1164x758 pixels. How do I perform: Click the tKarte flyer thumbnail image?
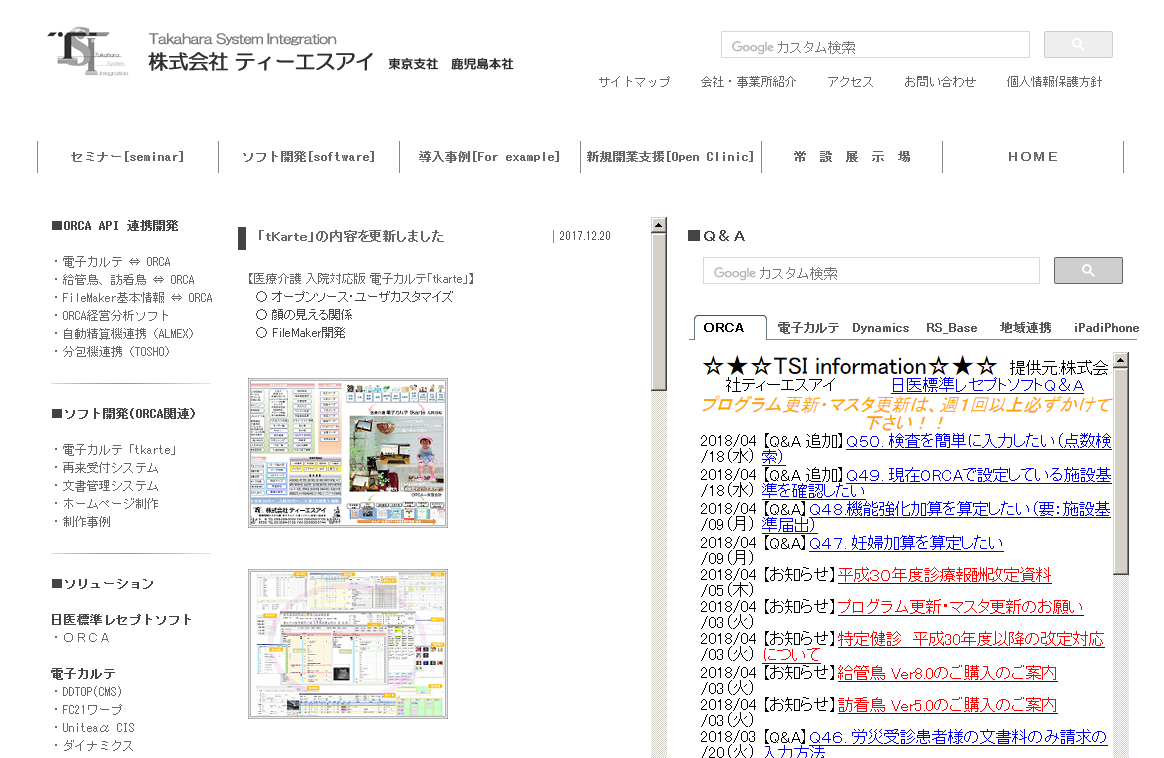347,452
